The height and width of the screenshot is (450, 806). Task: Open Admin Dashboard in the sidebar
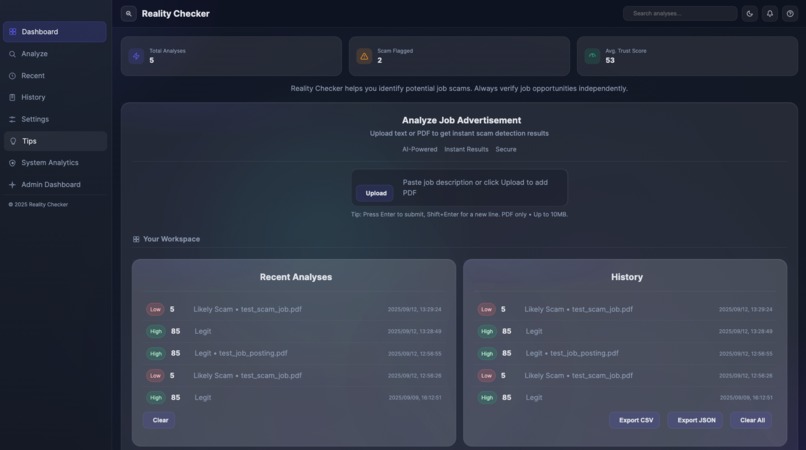pyautogui.click(x=55, y=185)
